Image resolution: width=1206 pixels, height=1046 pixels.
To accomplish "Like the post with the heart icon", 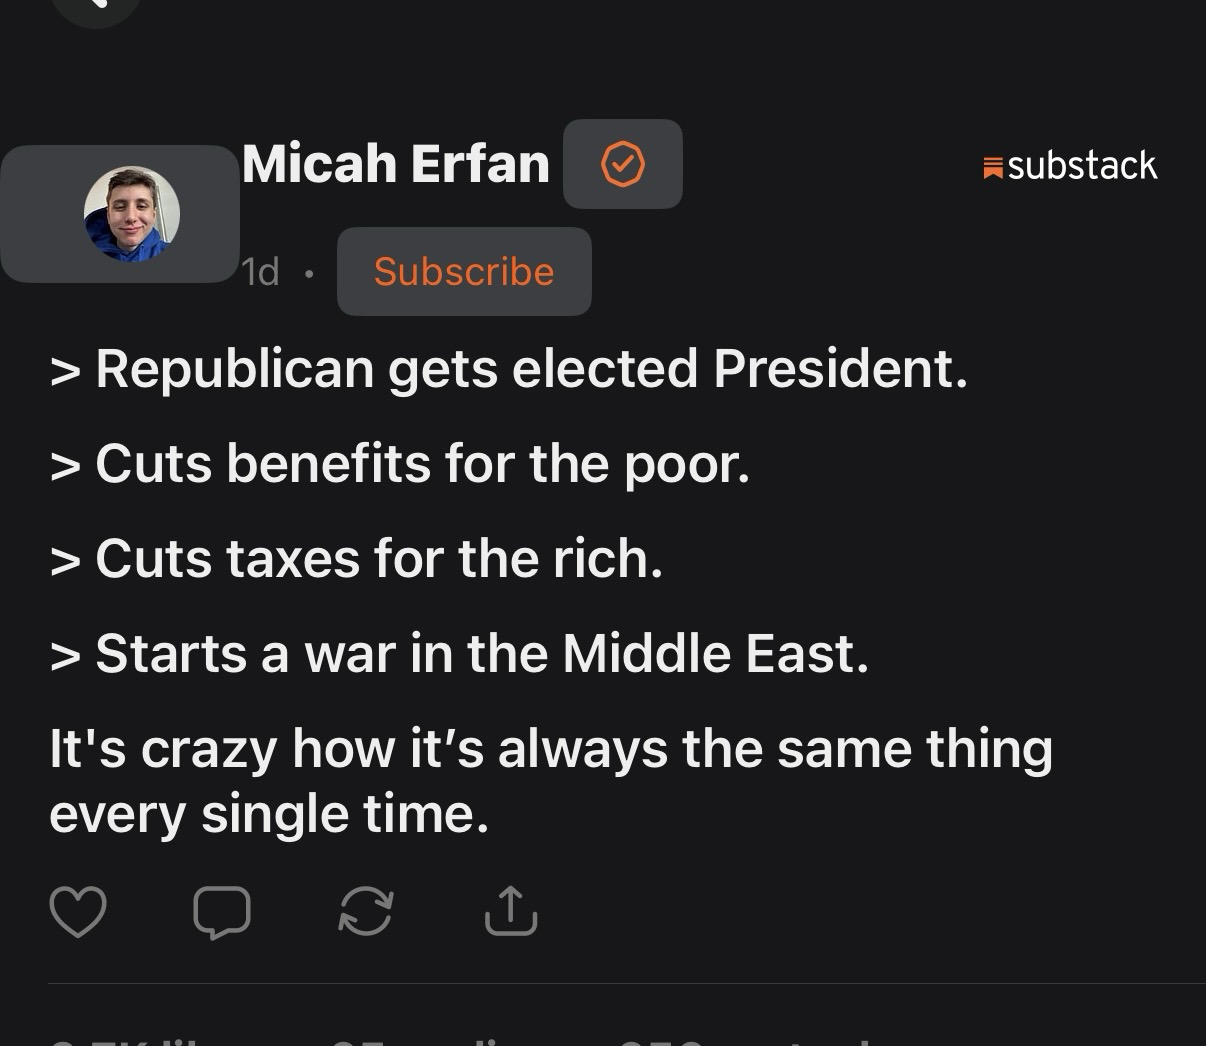I will coord(77,911).
